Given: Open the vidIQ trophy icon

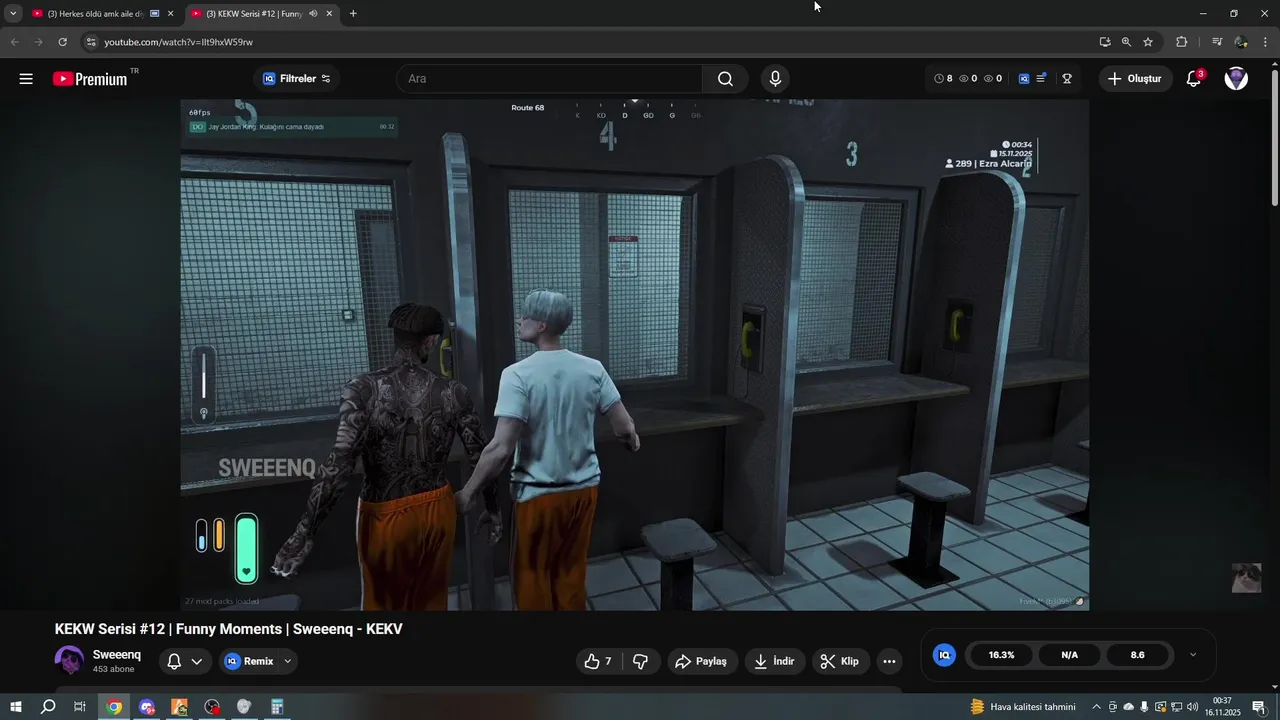Looking at the screenshot, I should coord(1067,79).
